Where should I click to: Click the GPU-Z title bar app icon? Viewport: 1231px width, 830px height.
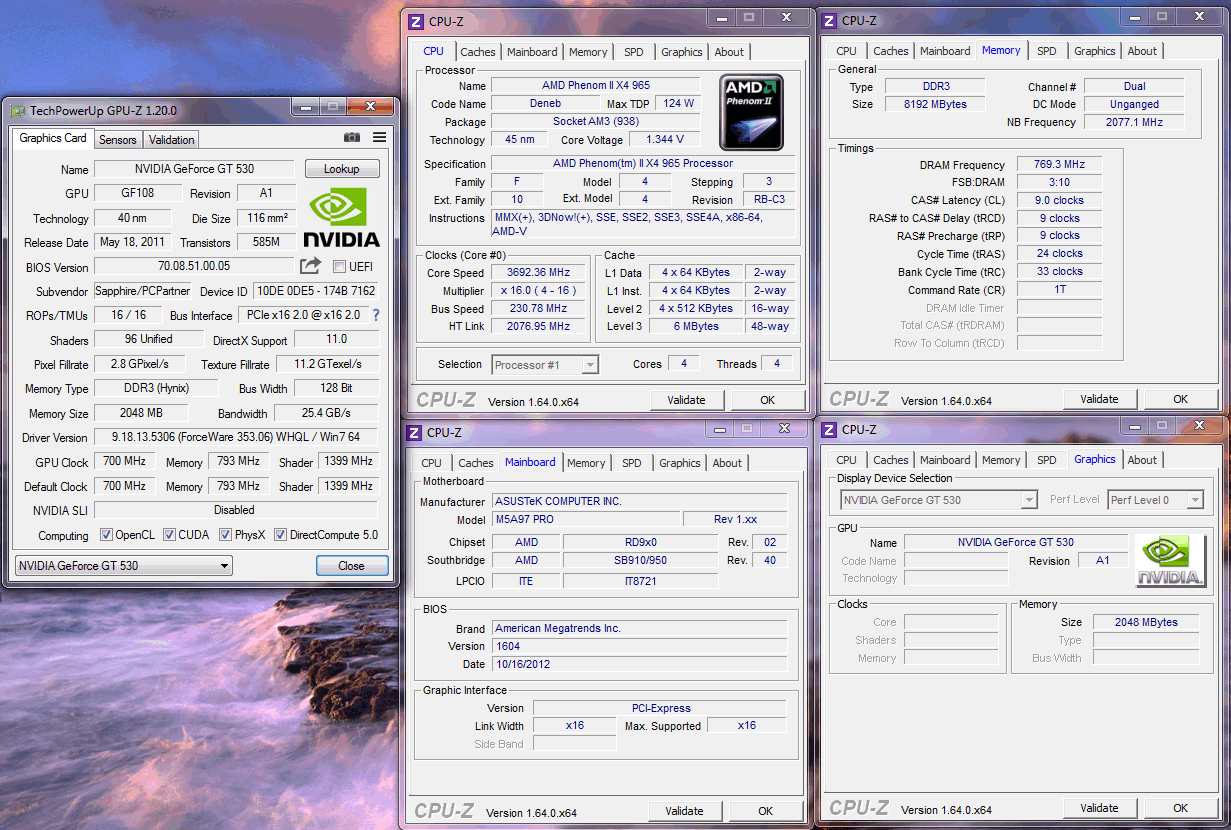point(18,111)
